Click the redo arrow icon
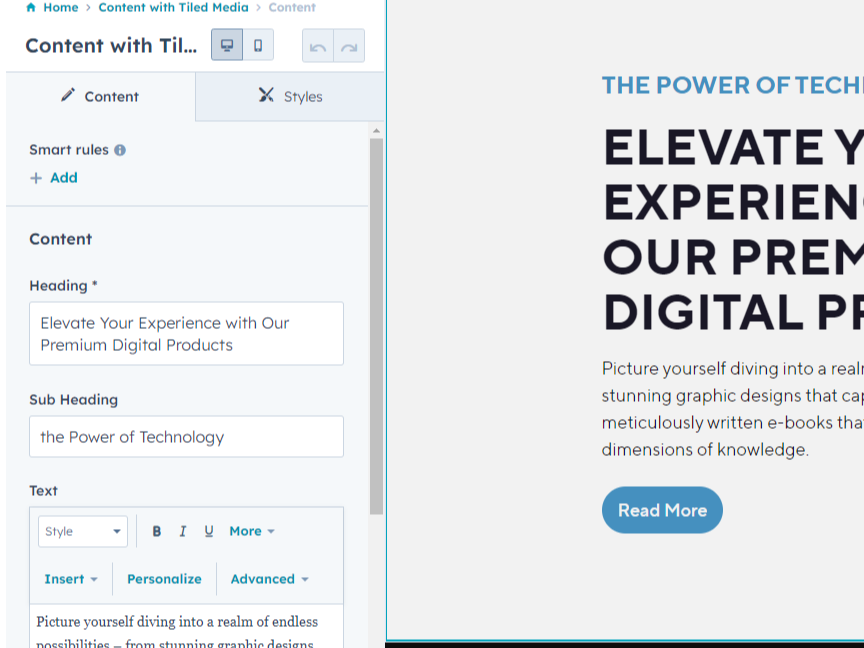This screenshot has width=864, height=648. point(349,47)
